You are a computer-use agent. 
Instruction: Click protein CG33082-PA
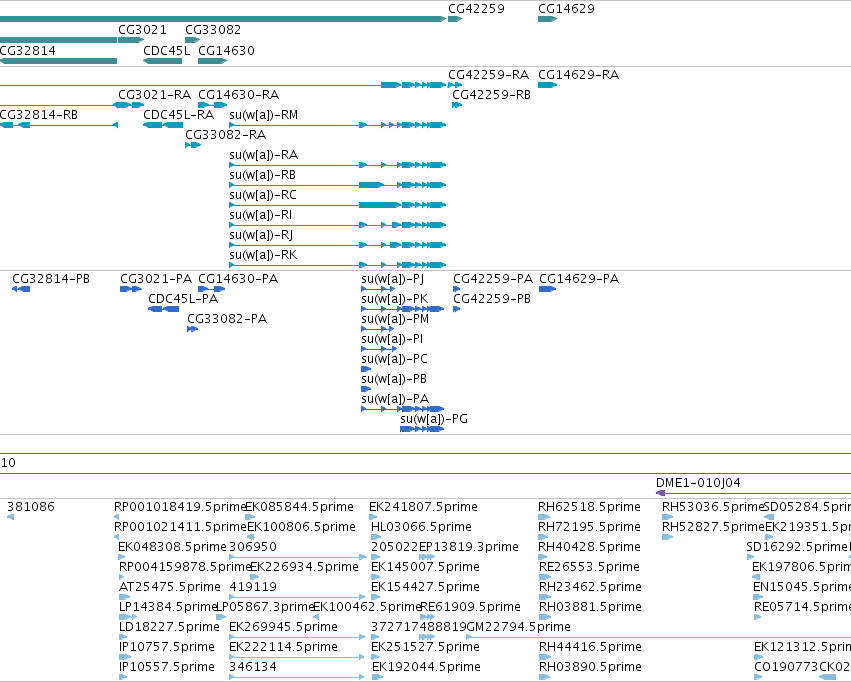click(227, 319)
